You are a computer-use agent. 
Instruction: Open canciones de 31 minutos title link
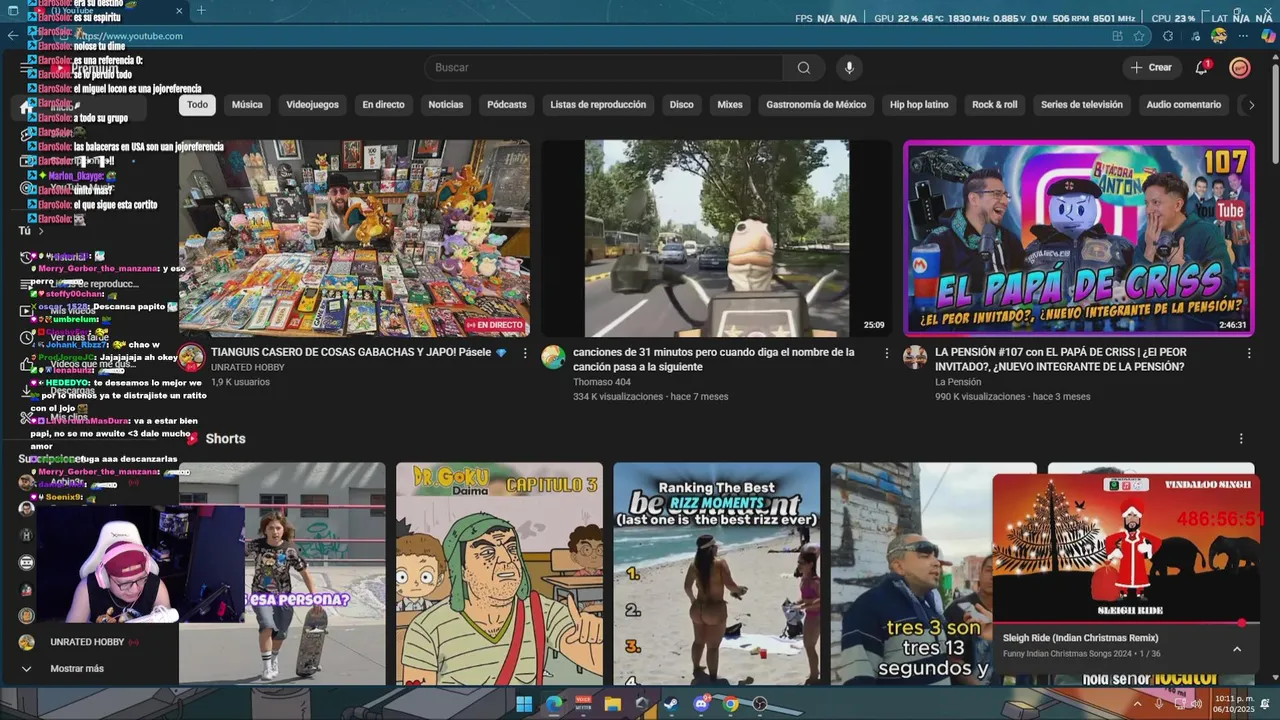click(714, 359)
